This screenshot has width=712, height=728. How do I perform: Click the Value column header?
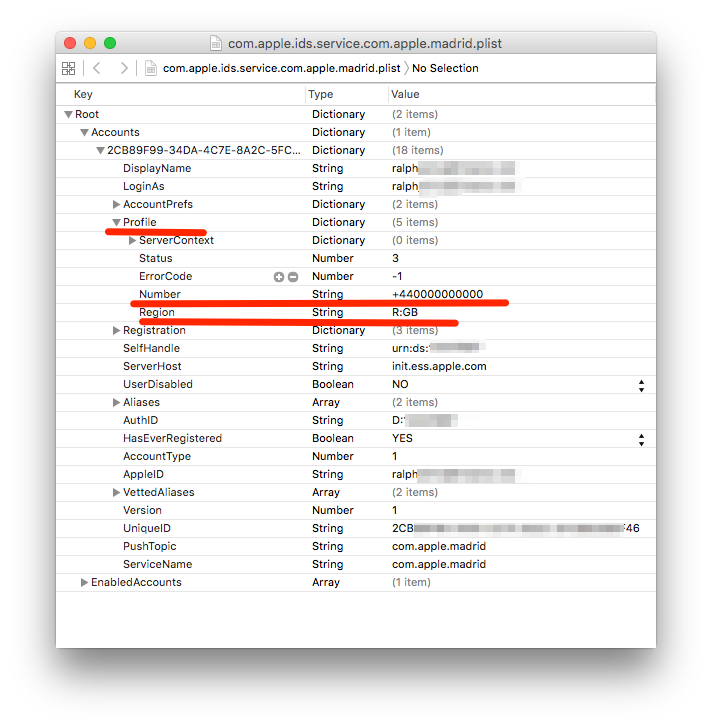(x=405, y=94)
